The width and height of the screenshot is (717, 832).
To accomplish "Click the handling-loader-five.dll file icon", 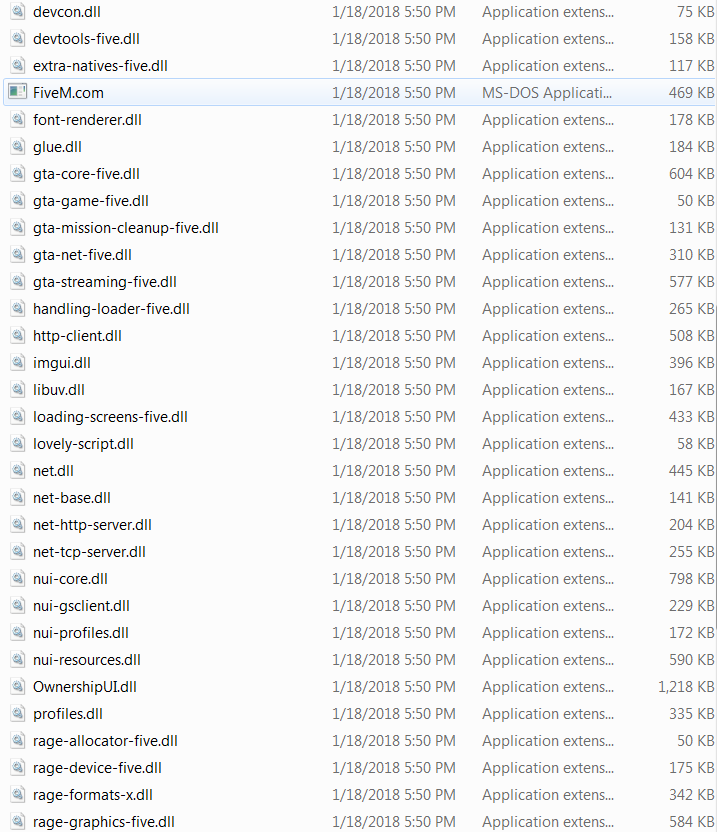I will [18, 309].
